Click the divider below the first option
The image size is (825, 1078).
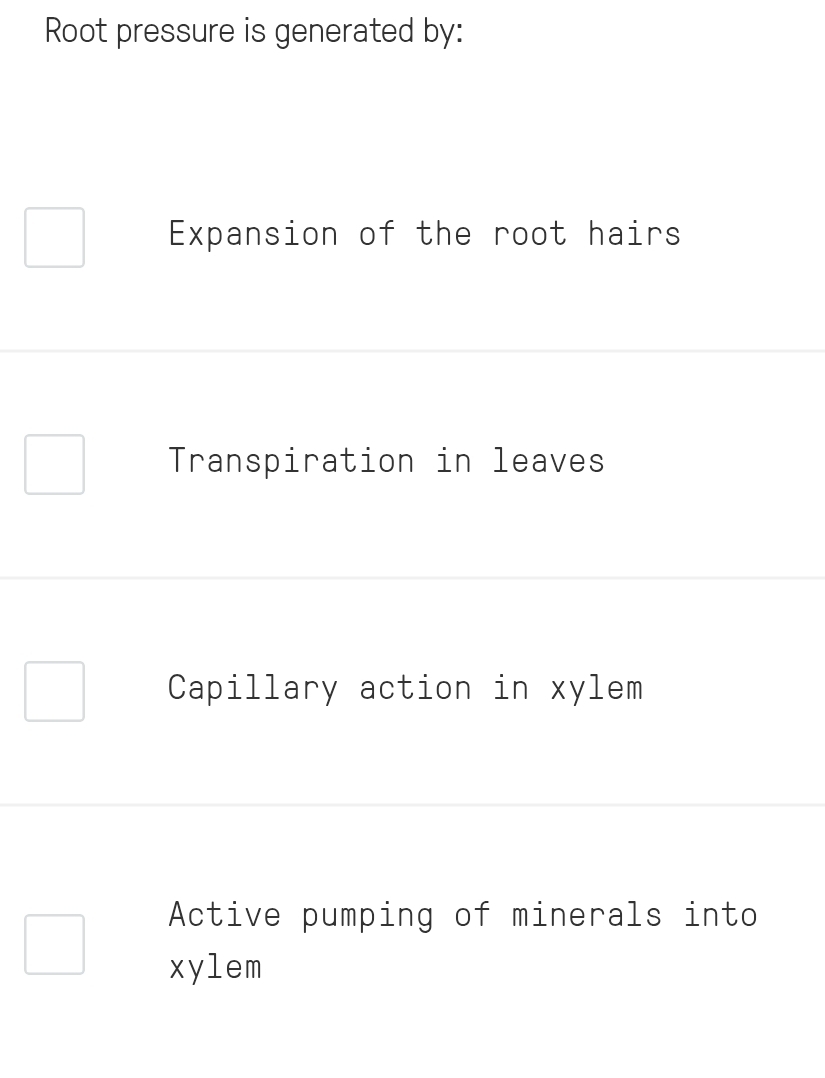pyautogui.click(x=412, y=349)
